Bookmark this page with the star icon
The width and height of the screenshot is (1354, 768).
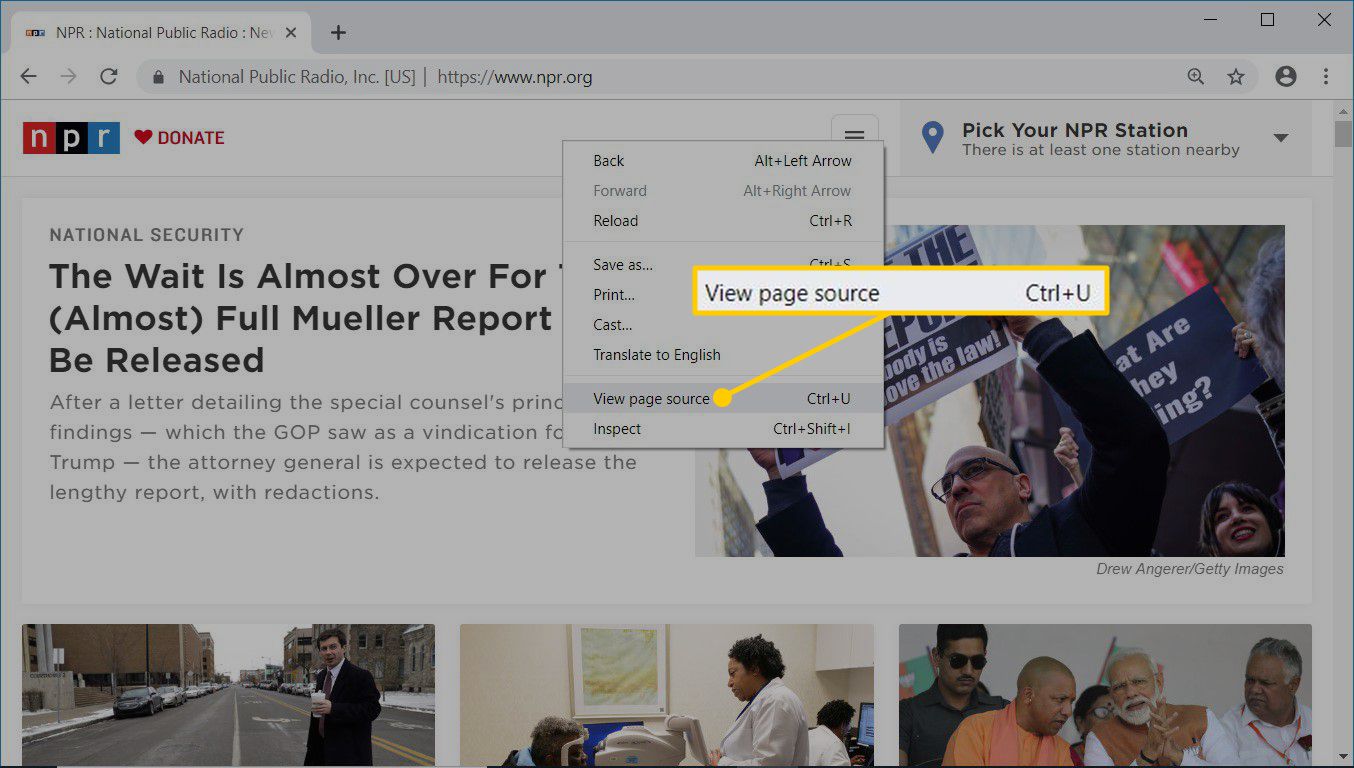(x=1236, y=77)
